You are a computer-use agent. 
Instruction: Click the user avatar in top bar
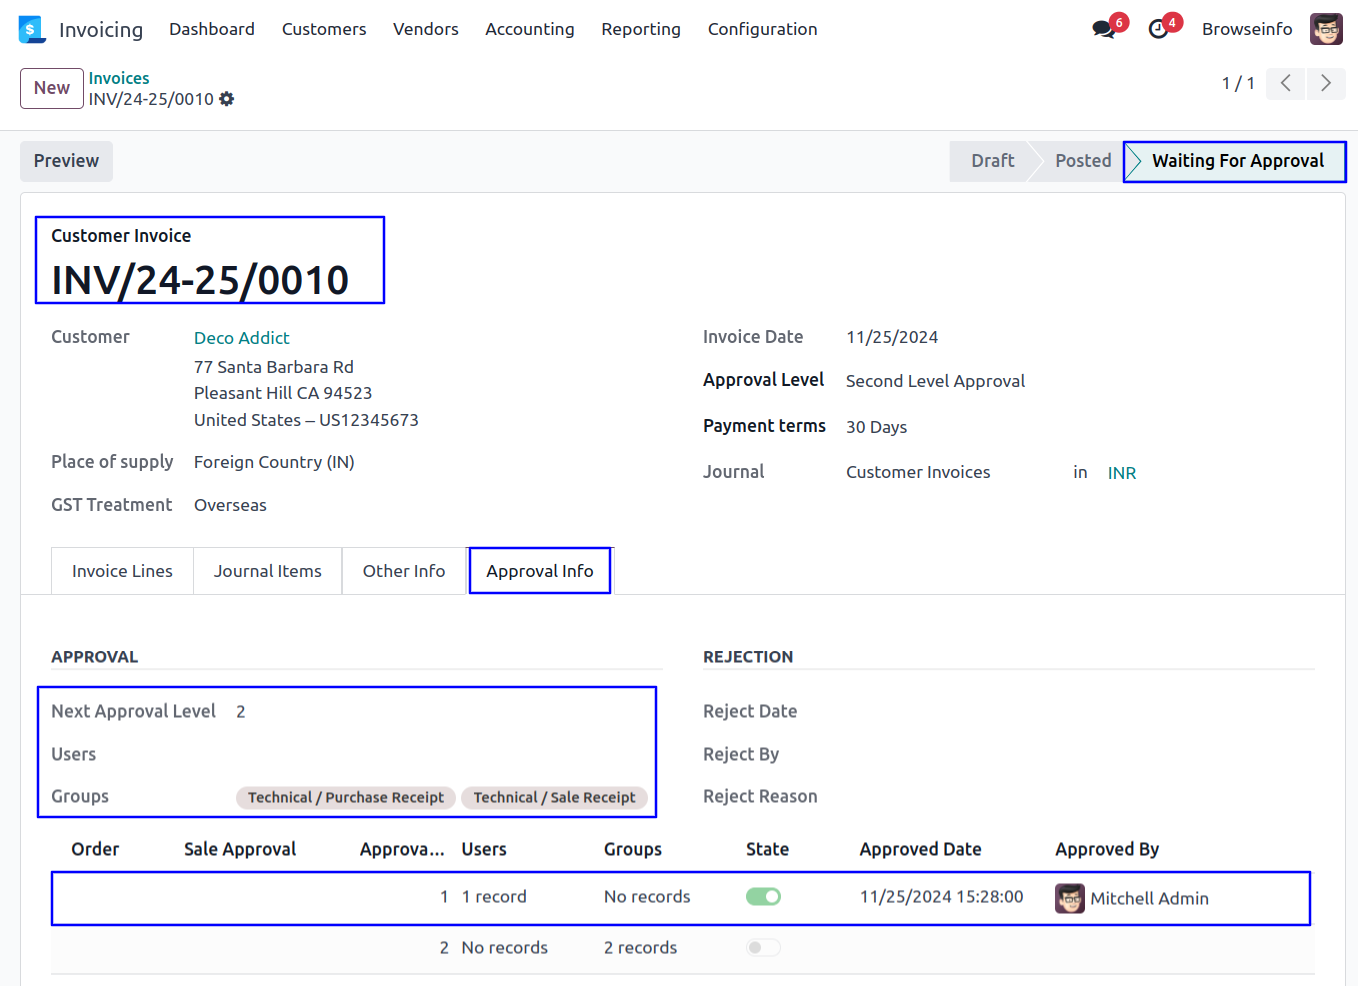tap(1326, 30)
